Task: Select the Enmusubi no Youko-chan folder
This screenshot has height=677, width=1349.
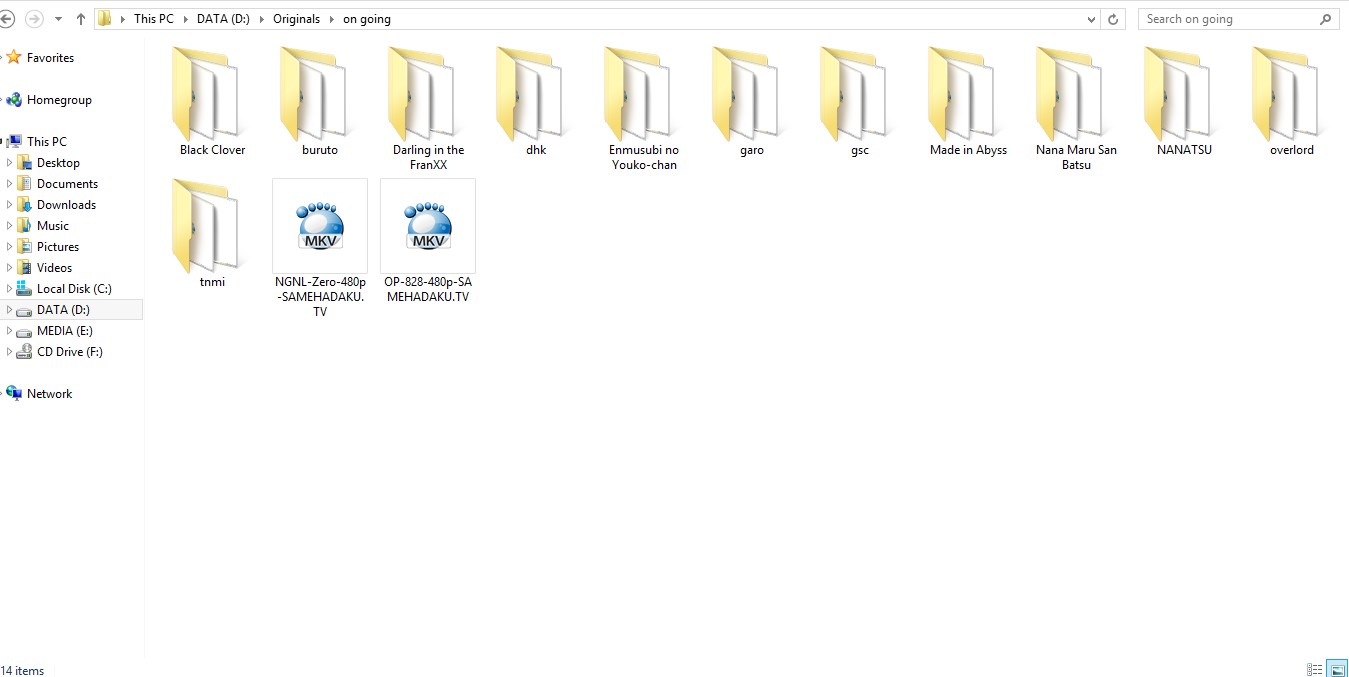Action: pyautogui.click(x=644, y=109)
